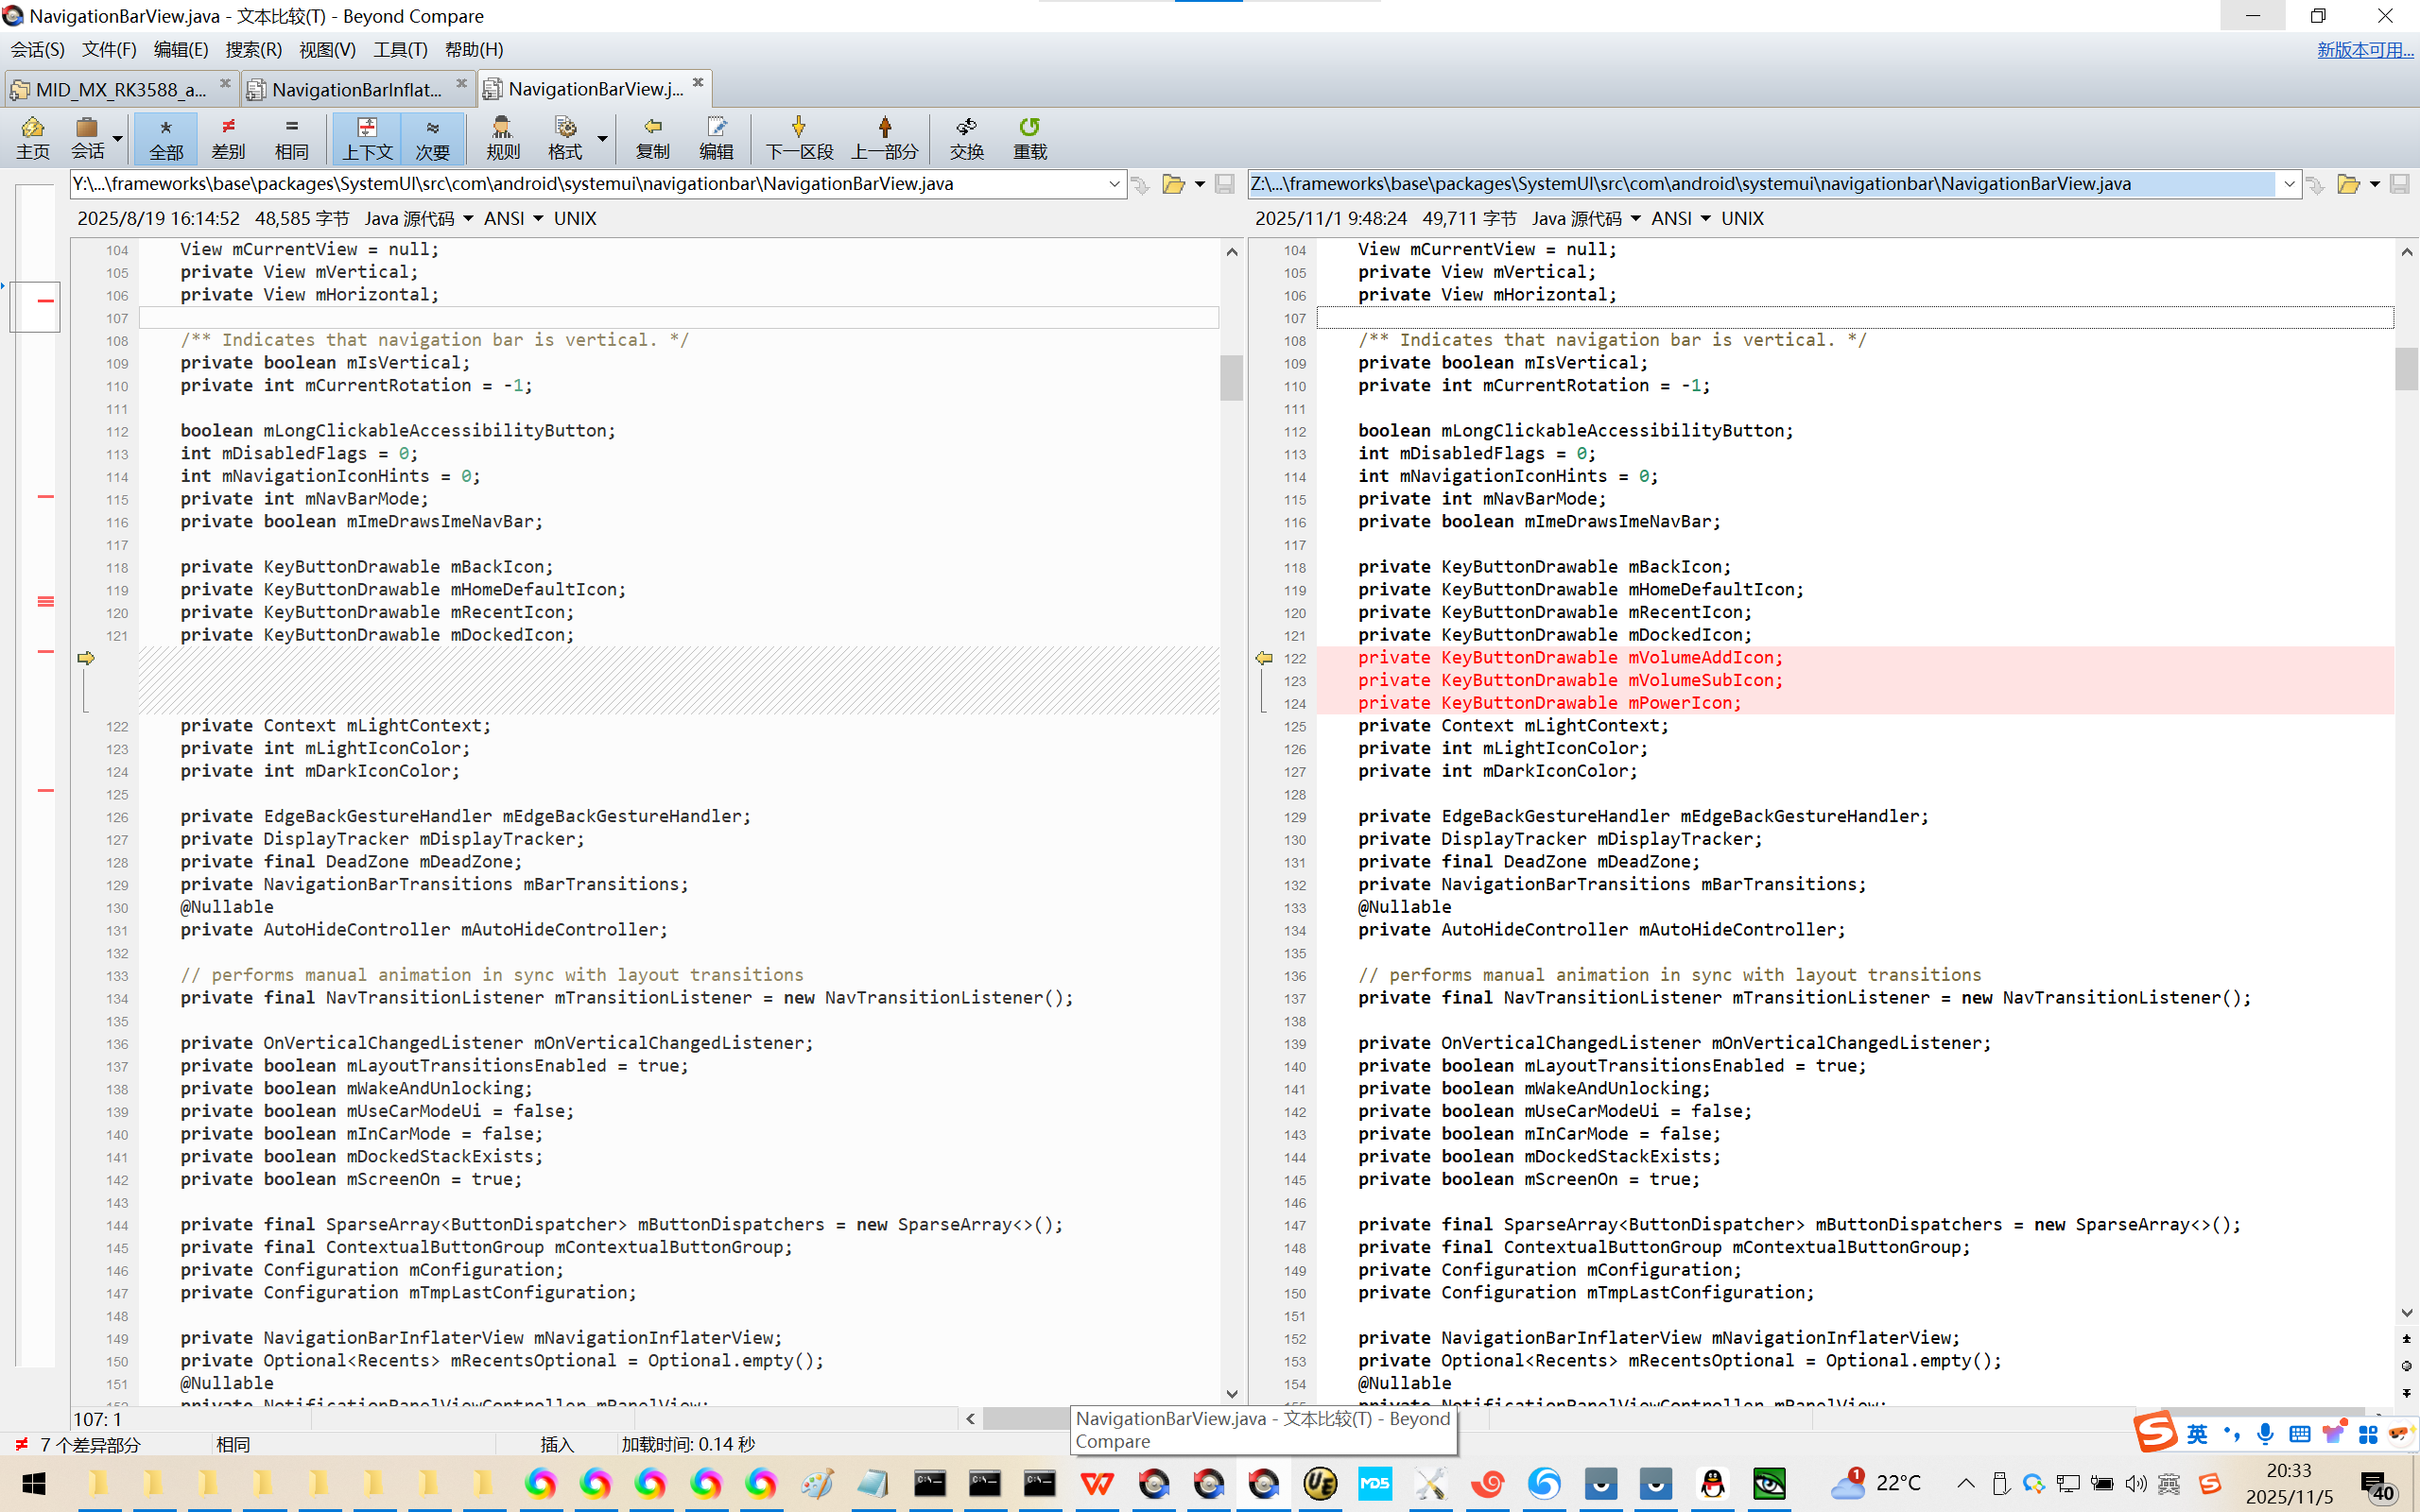
Task: Click the left pane vertical scrollbar thumb
Action: click(x=1231, y=378)
